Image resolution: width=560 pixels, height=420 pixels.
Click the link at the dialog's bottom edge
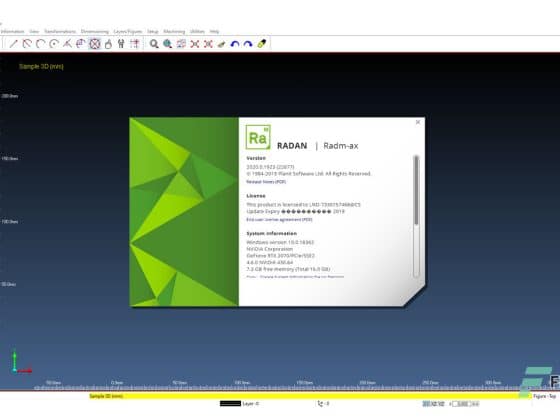tap(295, 277)
